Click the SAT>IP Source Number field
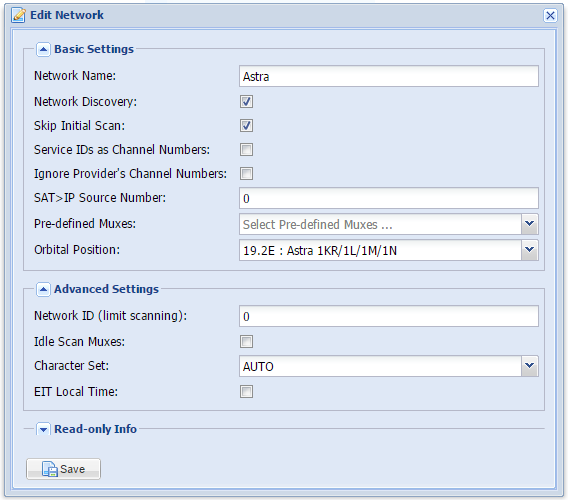This screenshot has height=503, width=571. click(389, 199)
